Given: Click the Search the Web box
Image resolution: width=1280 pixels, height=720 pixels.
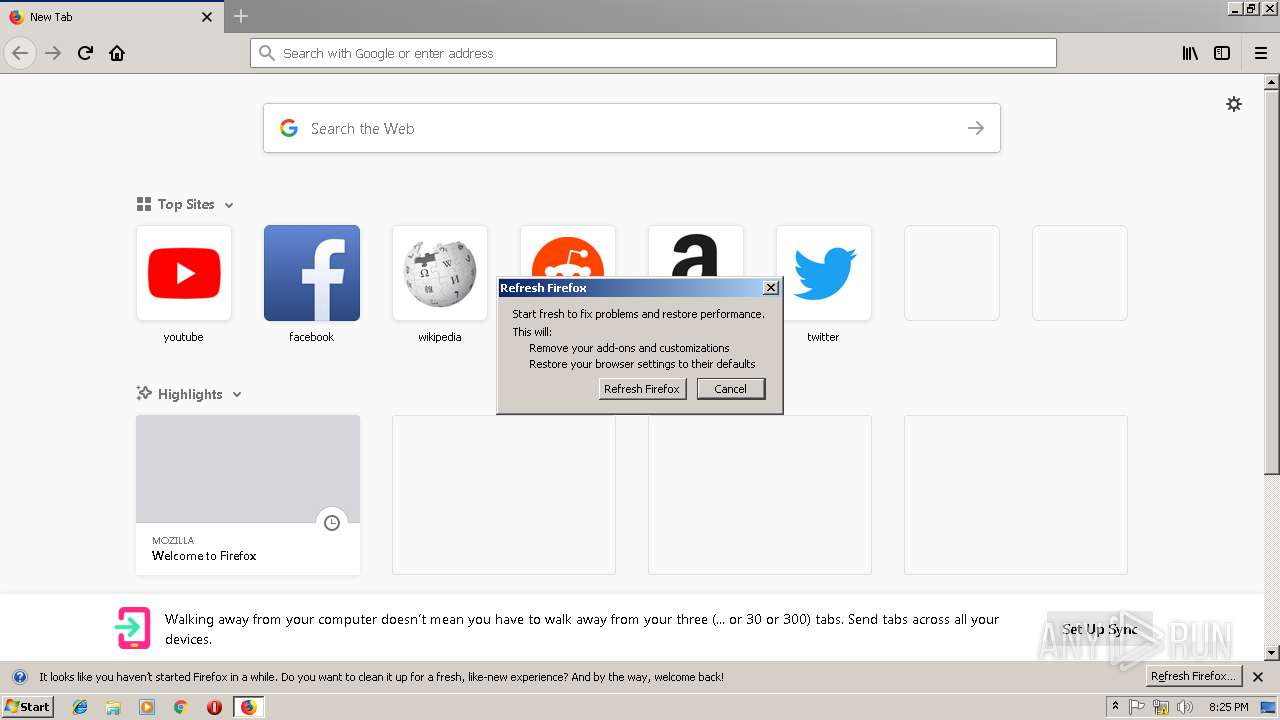Looking at the screenshot, I should [x=632, y=128].
